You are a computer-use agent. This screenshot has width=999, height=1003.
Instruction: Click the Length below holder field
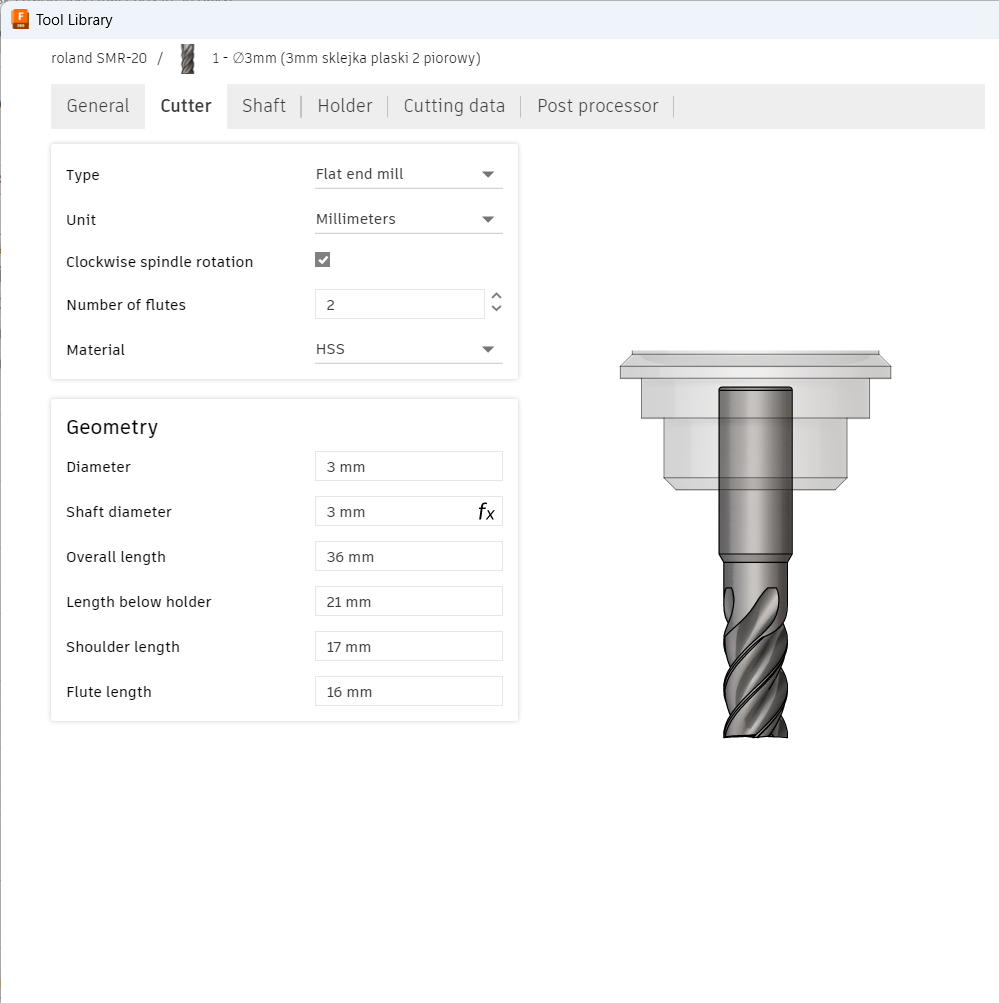click(409, 601)
